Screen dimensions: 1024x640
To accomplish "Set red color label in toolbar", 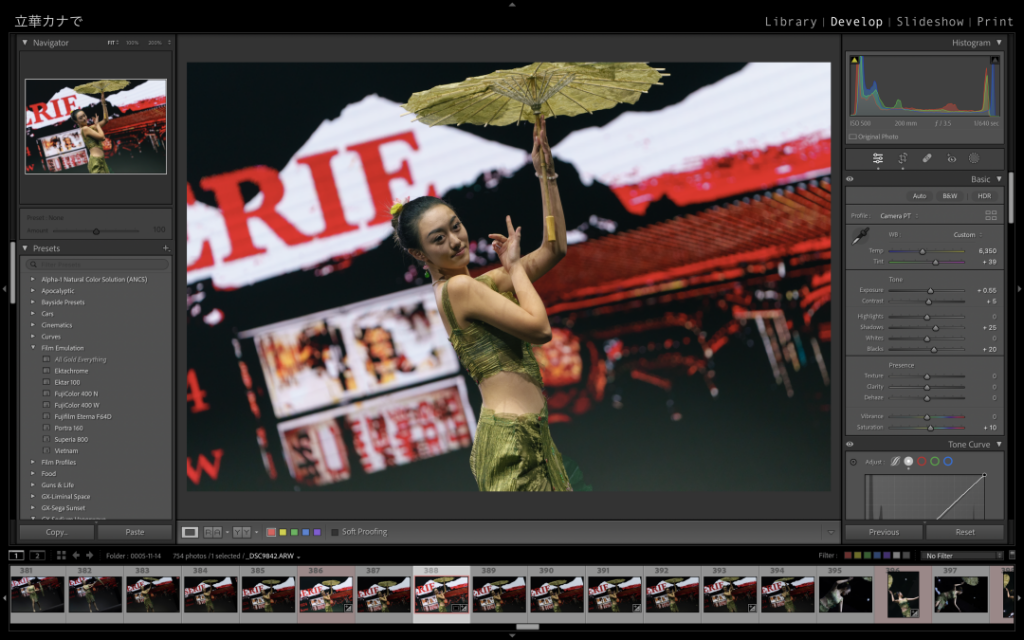I will tap(271, 532).
